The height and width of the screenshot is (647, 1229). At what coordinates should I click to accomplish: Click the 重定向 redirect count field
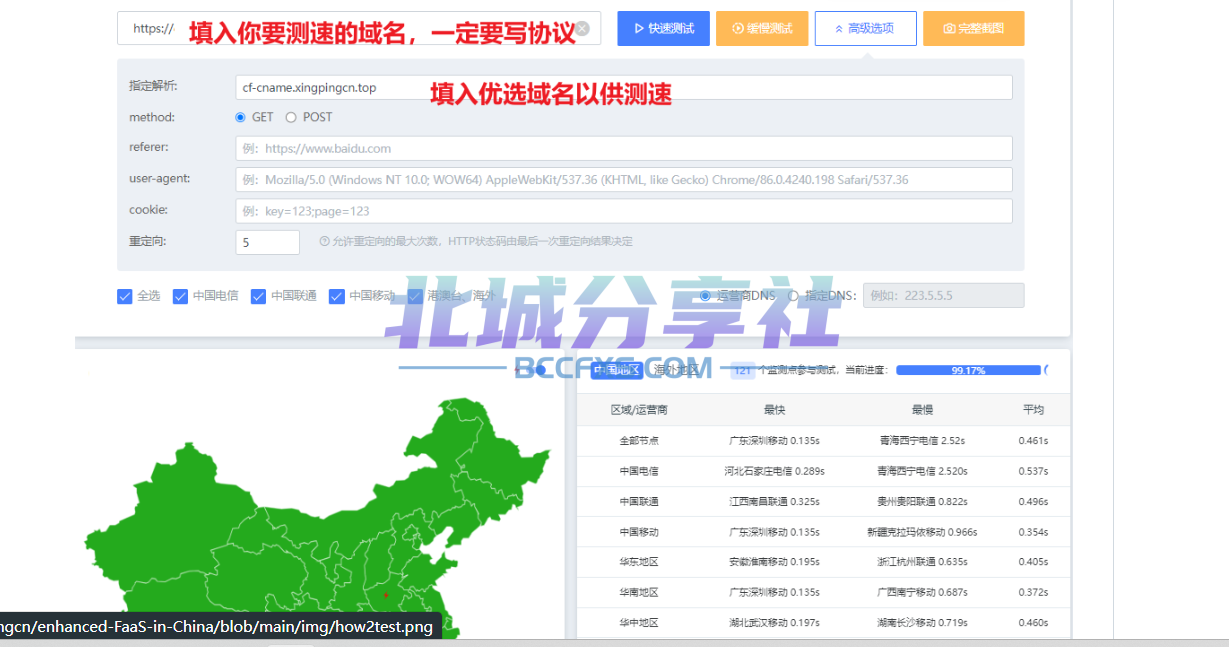pyautogui.click(x=268, y=242)
